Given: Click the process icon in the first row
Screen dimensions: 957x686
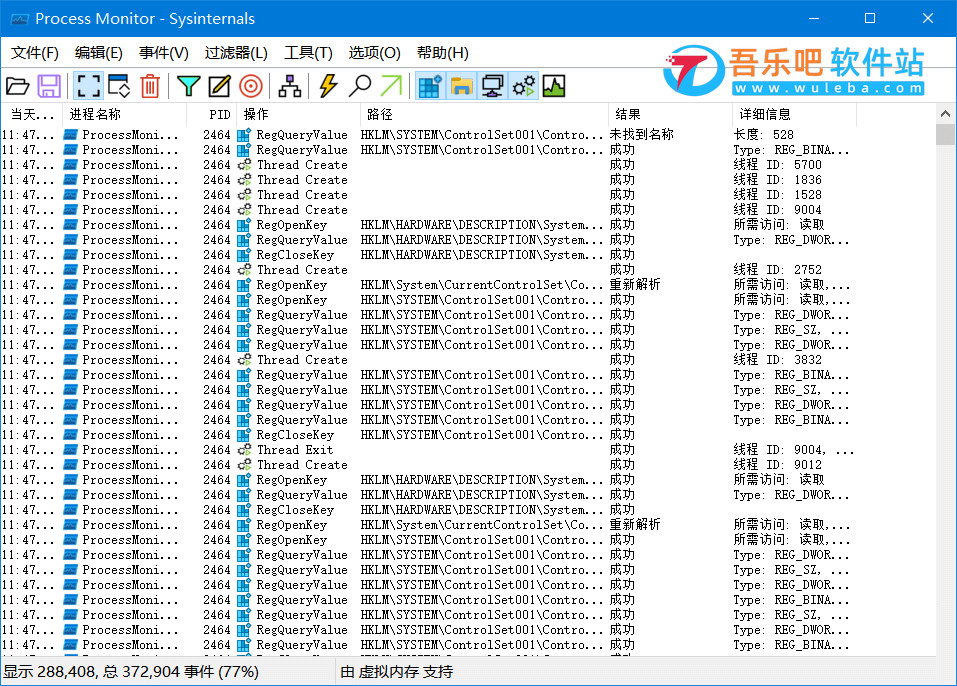Looking at the screenshot, I should coord(71,135).
